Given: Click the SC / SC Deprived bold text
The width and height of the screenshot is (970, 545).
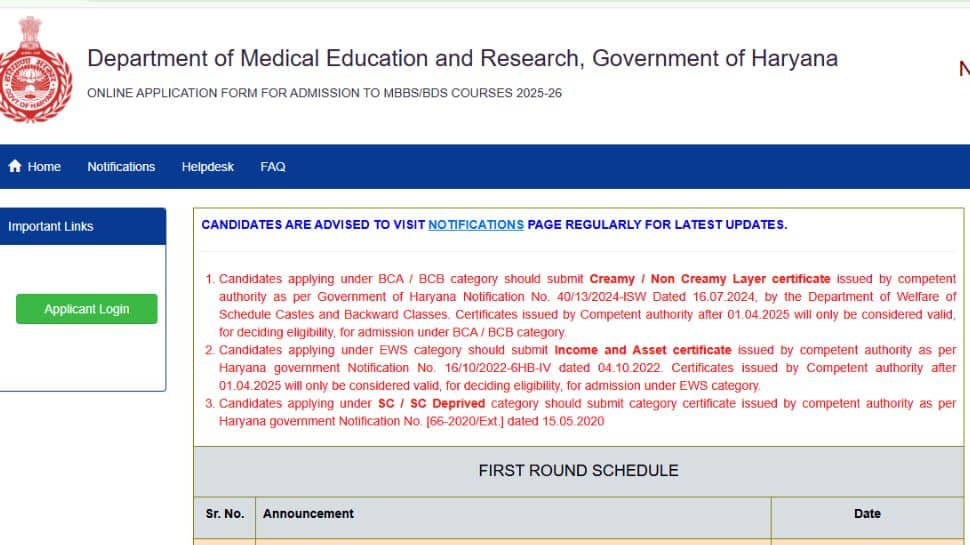Looking at the screenshot, I should [431, 403].
